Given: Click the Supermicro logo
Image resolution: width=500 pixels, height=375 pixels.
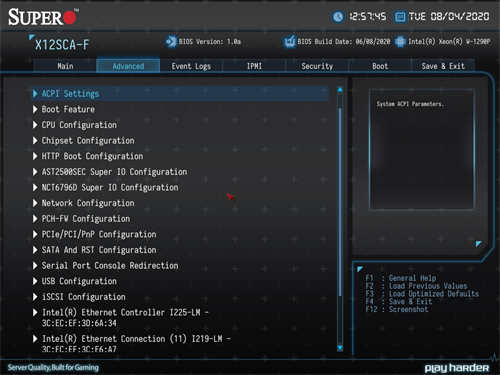Looking at the screenshot, I should pos(43,17).
